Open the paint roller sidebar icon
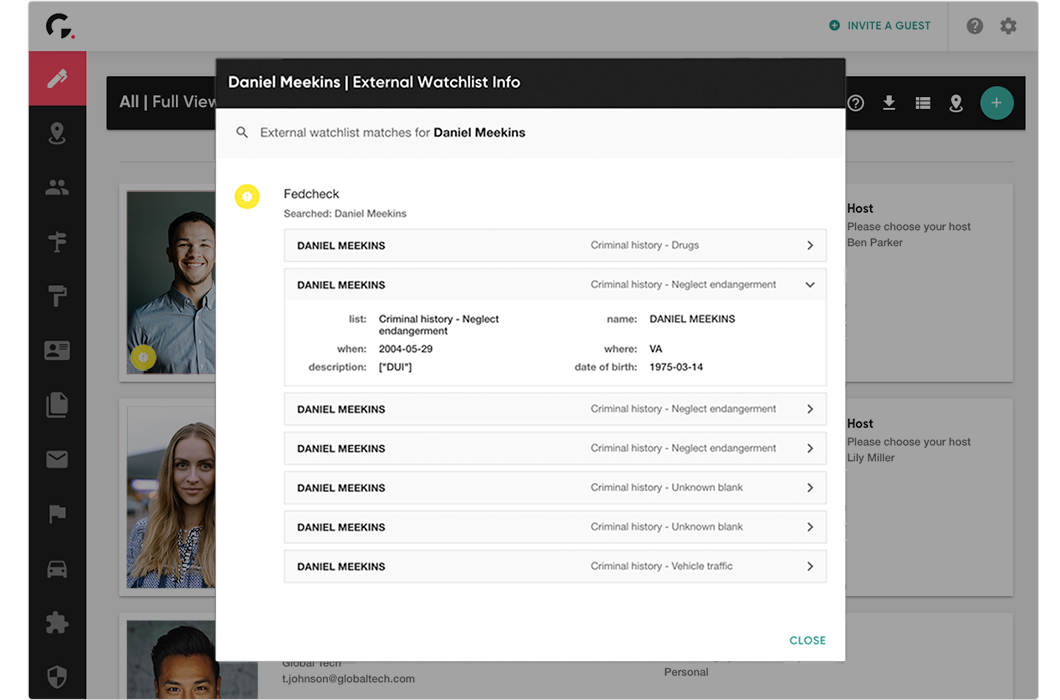 (57, 296)
